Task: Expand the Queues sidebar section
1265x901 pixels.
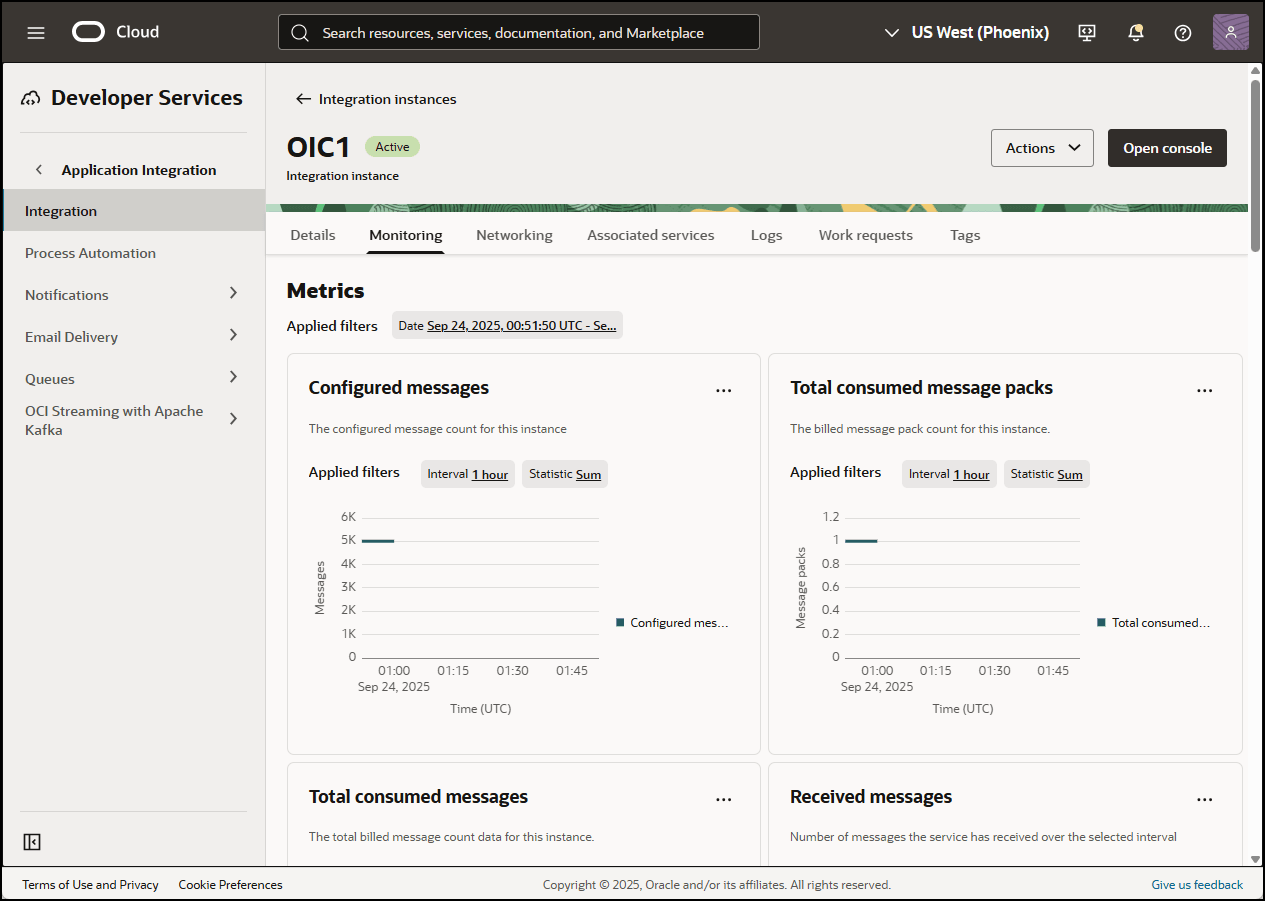Action: click(233, 378)
